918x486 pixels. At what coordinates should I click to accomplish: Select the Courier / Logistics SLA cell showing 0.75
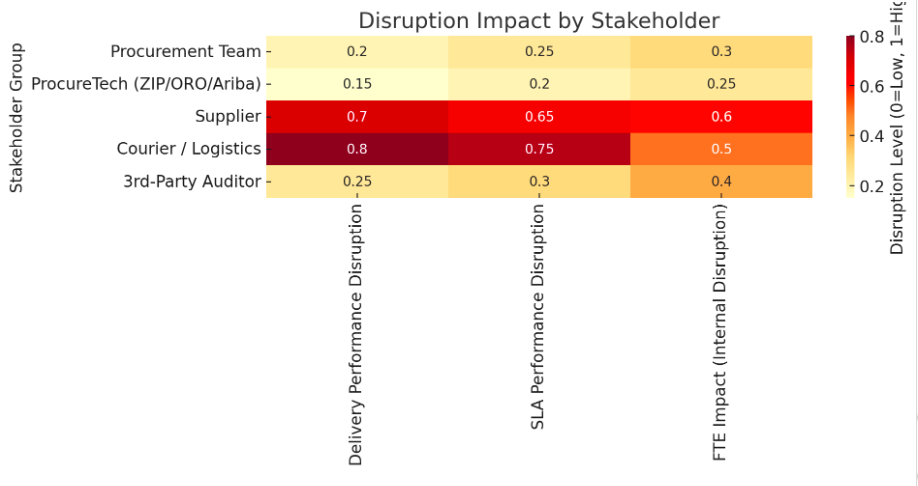[x=539, y=149]
